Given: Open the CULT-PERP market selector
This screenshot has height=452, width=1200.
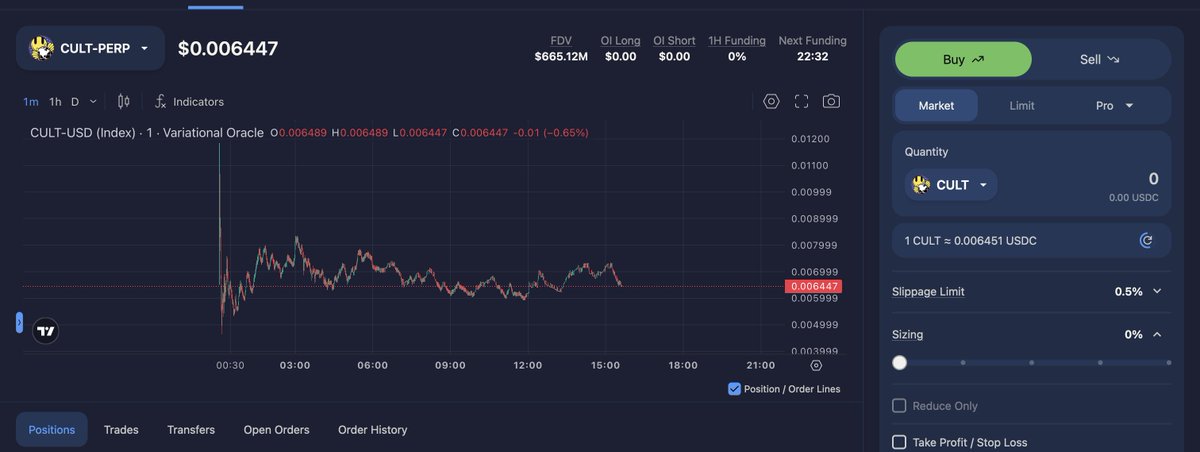Looking at the screenshot, I should tap(91, 48).
